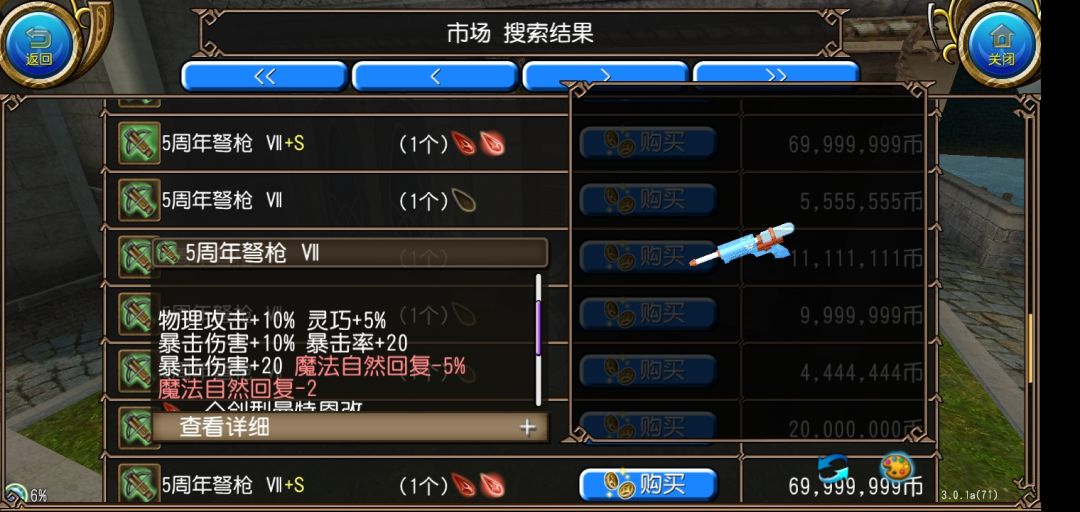1080x512 pixels.
Task: Click the purple scrollbar in item stats popup
Action: pos(539,328)
